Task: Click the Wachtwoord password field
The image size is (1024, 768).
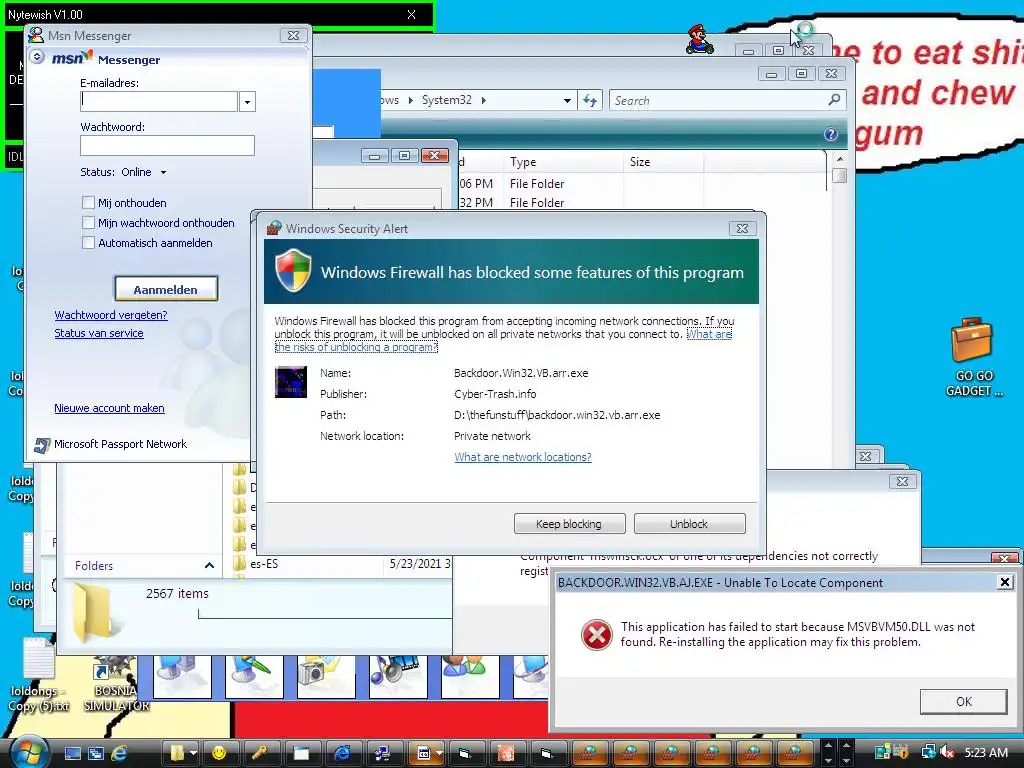Action: point(167,145)
